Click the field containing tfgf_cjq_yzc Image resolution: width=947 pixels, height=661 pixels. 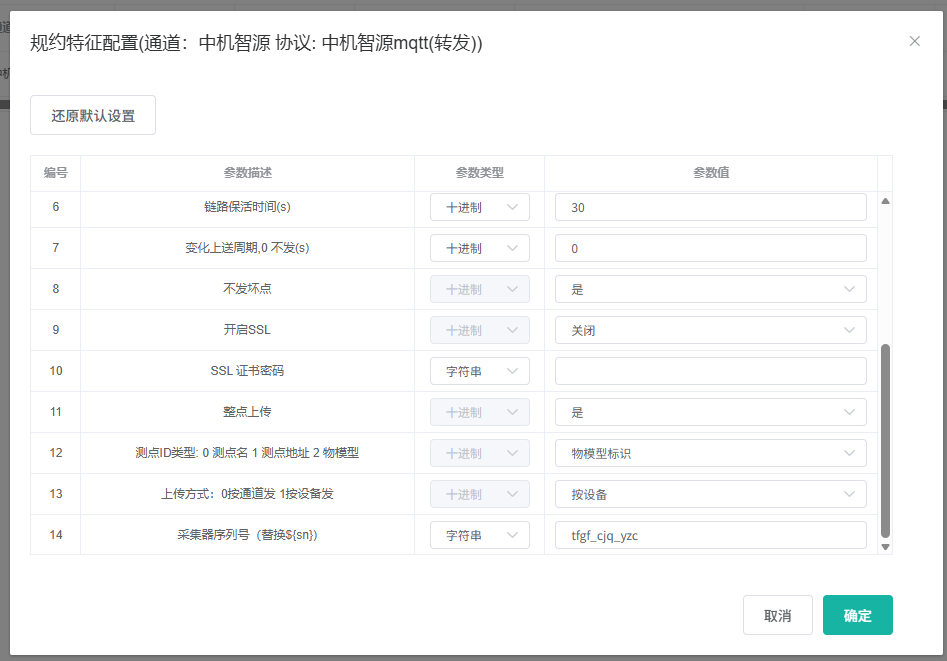[x=710, y=534]
